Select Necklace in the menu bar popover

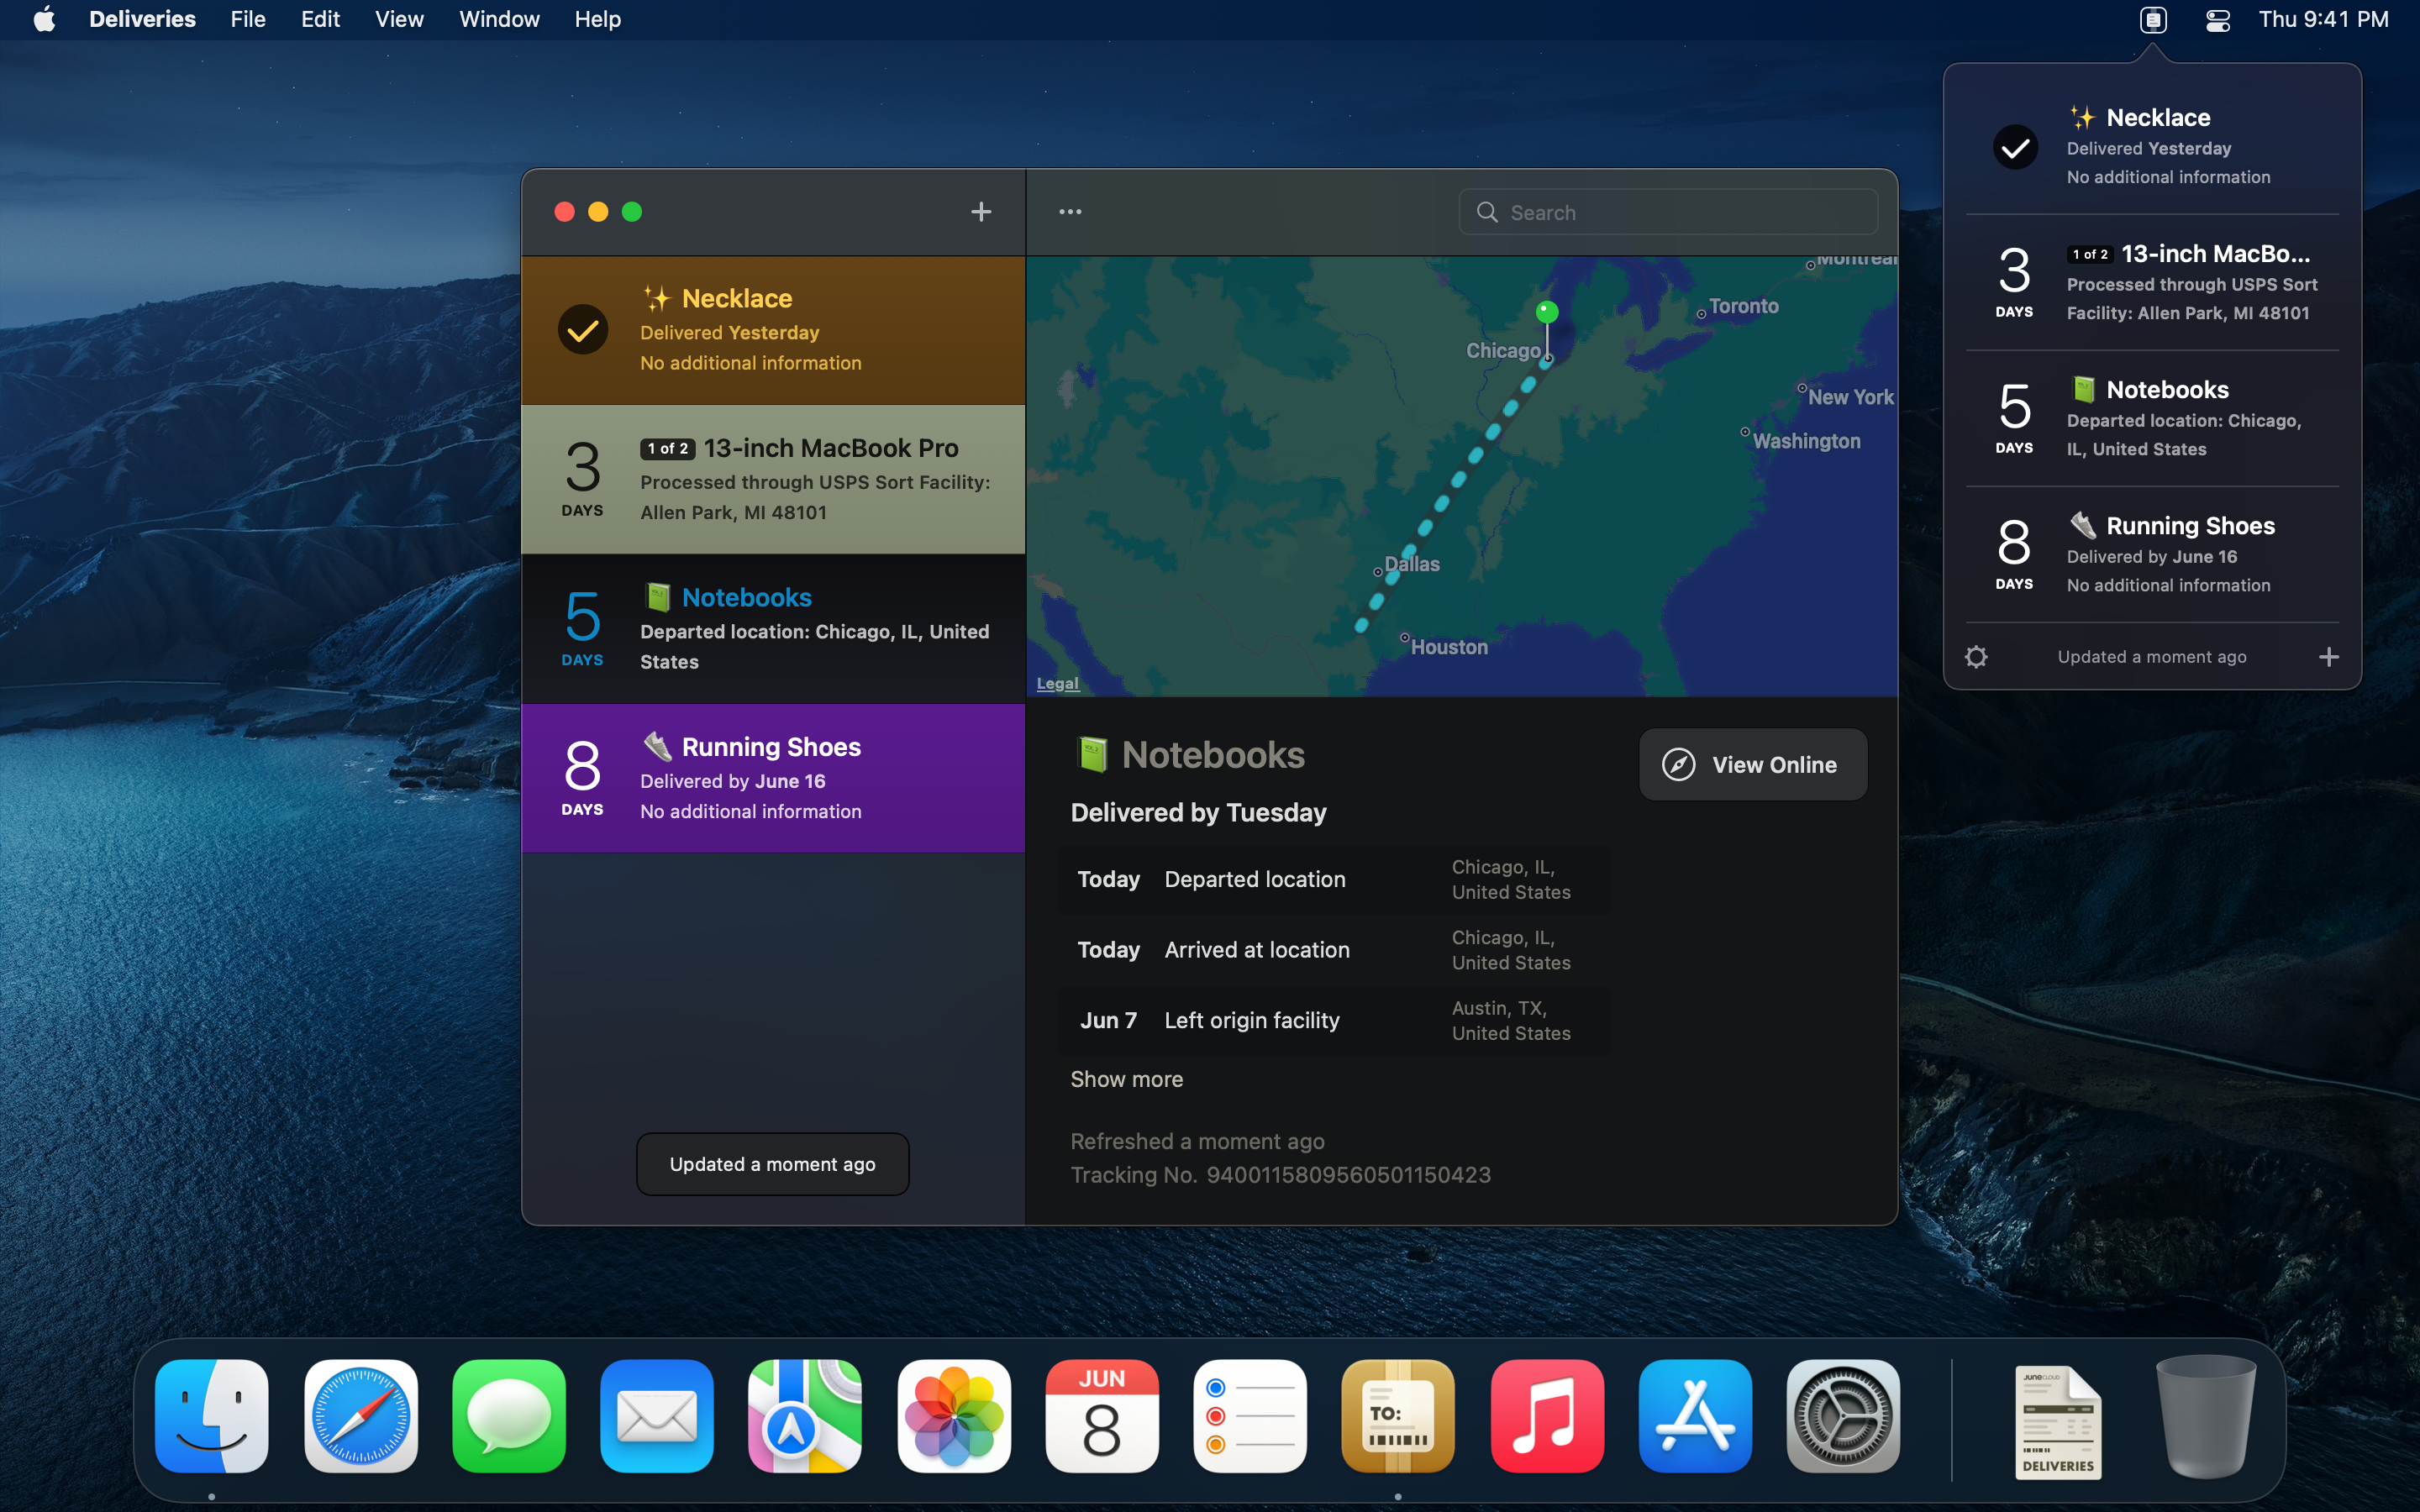pyautogui.click(x=2152, y=146)
